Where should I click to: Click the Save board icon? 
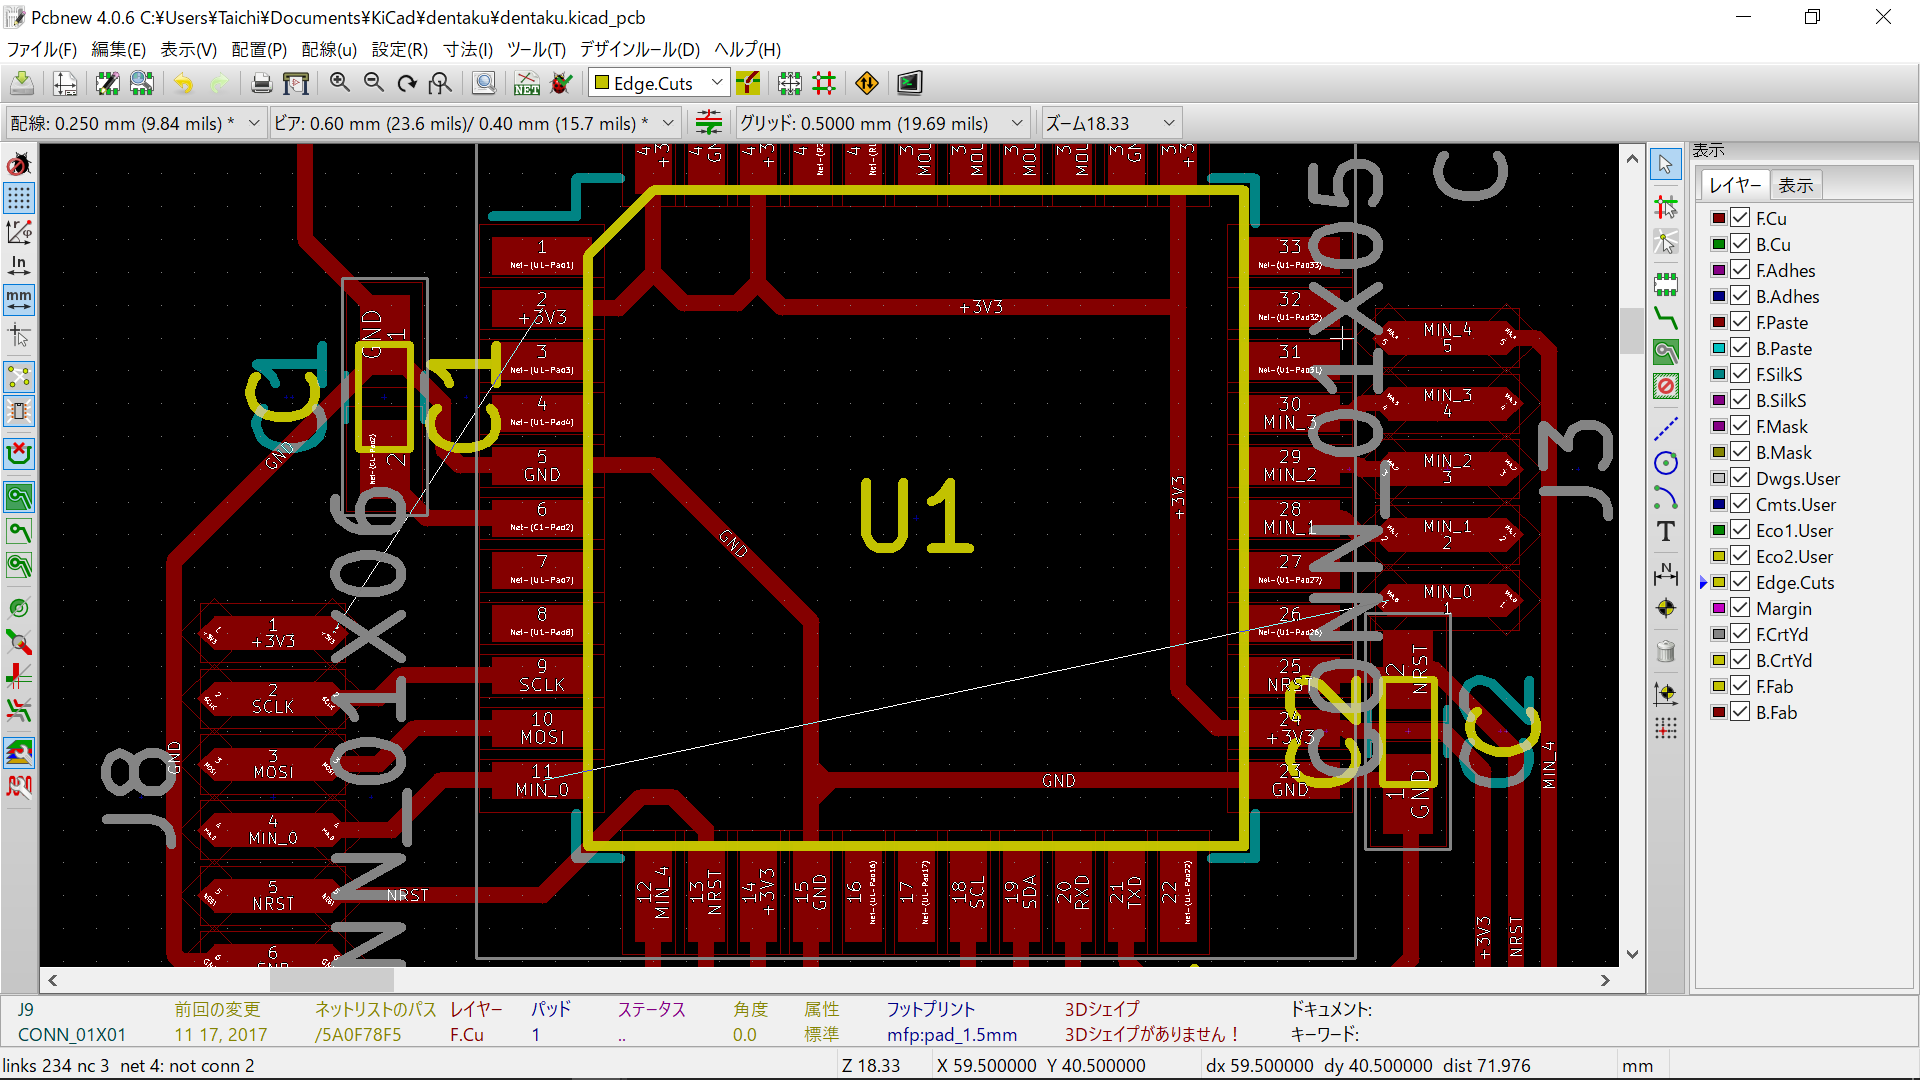pyautogui.click(x=22, y=83)
